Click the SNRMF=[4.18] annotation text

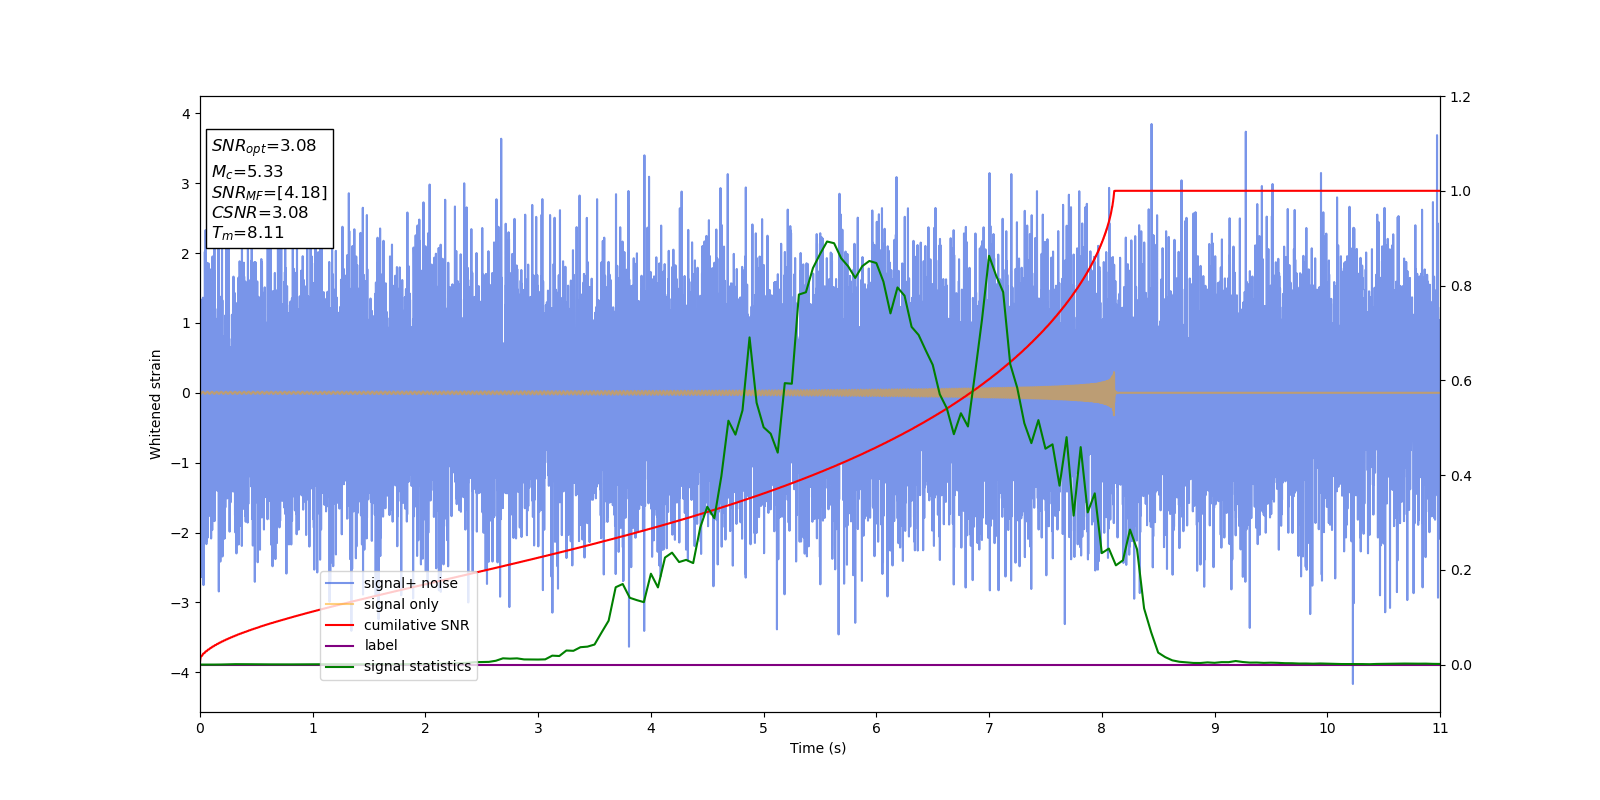269,193
